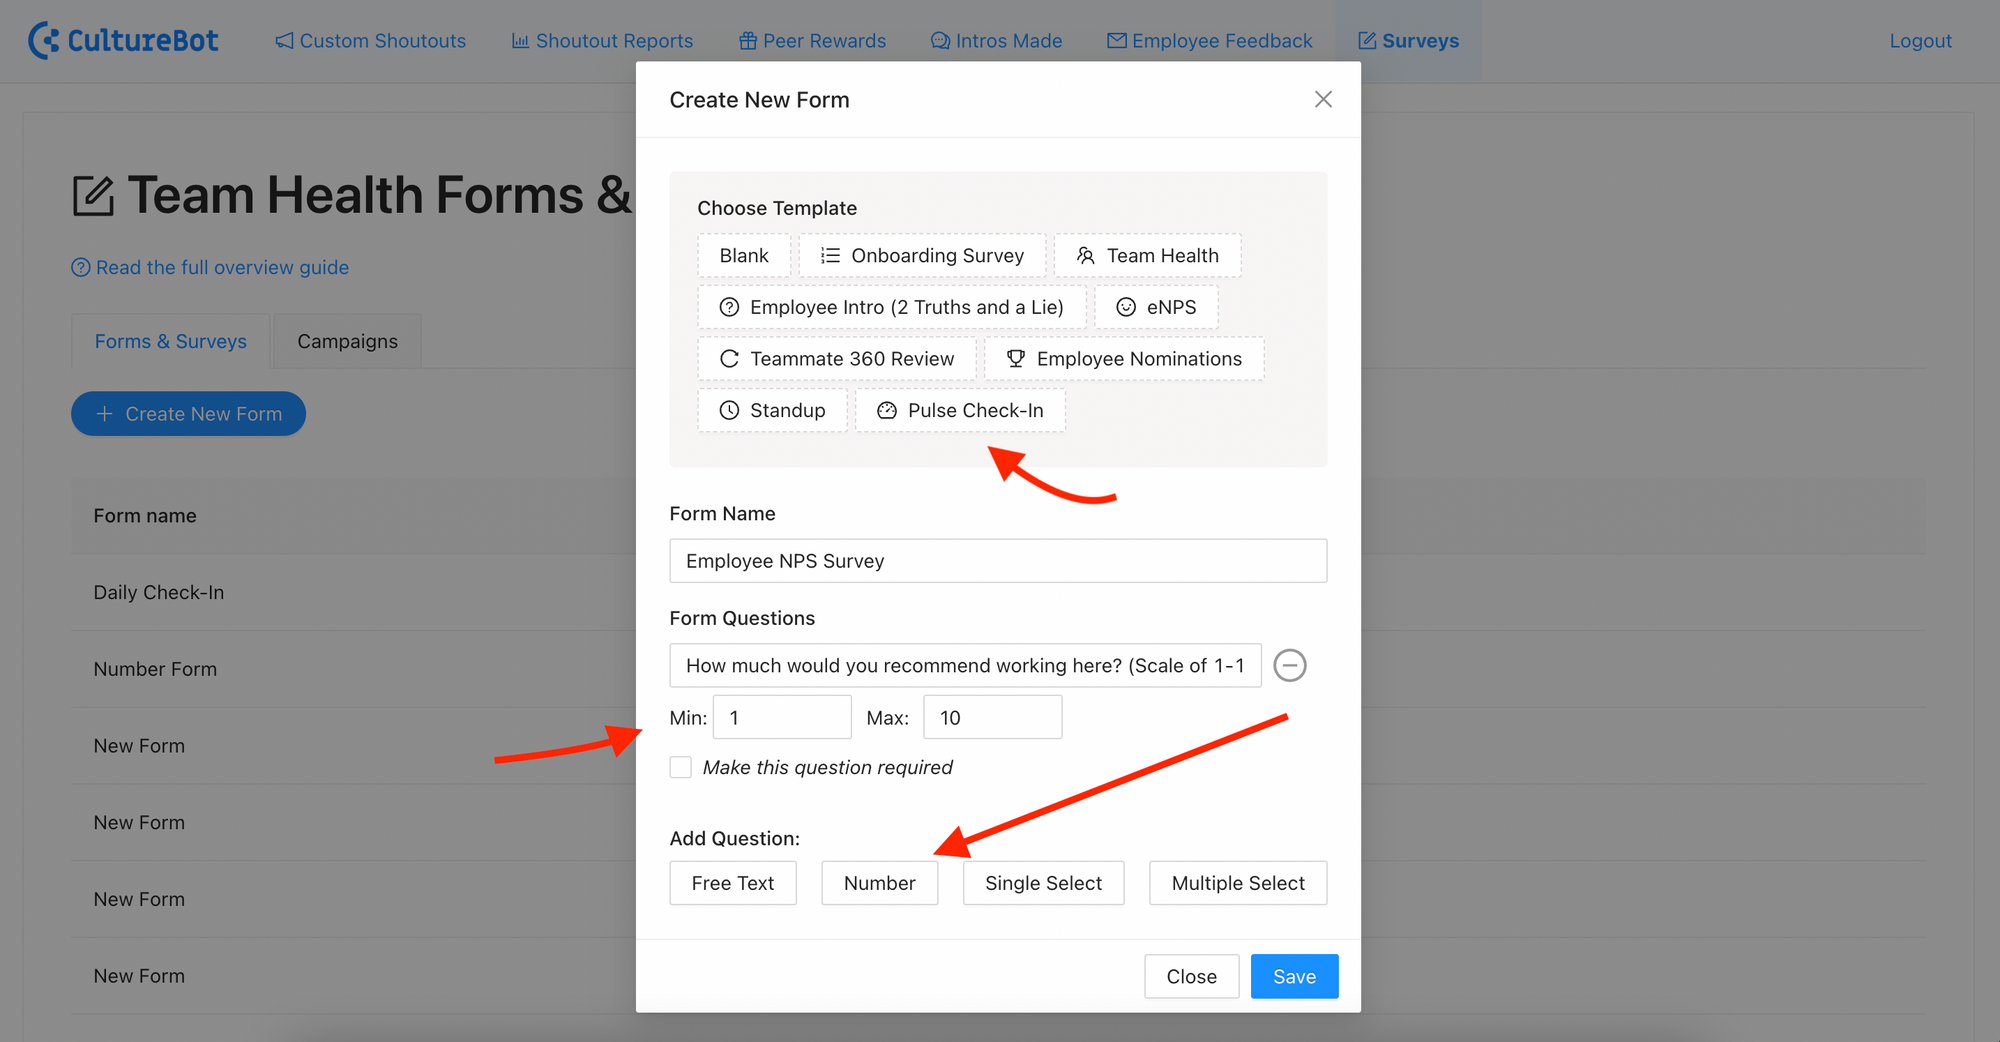
Task: Go to Peer Rewards
Action: (813, 41)
